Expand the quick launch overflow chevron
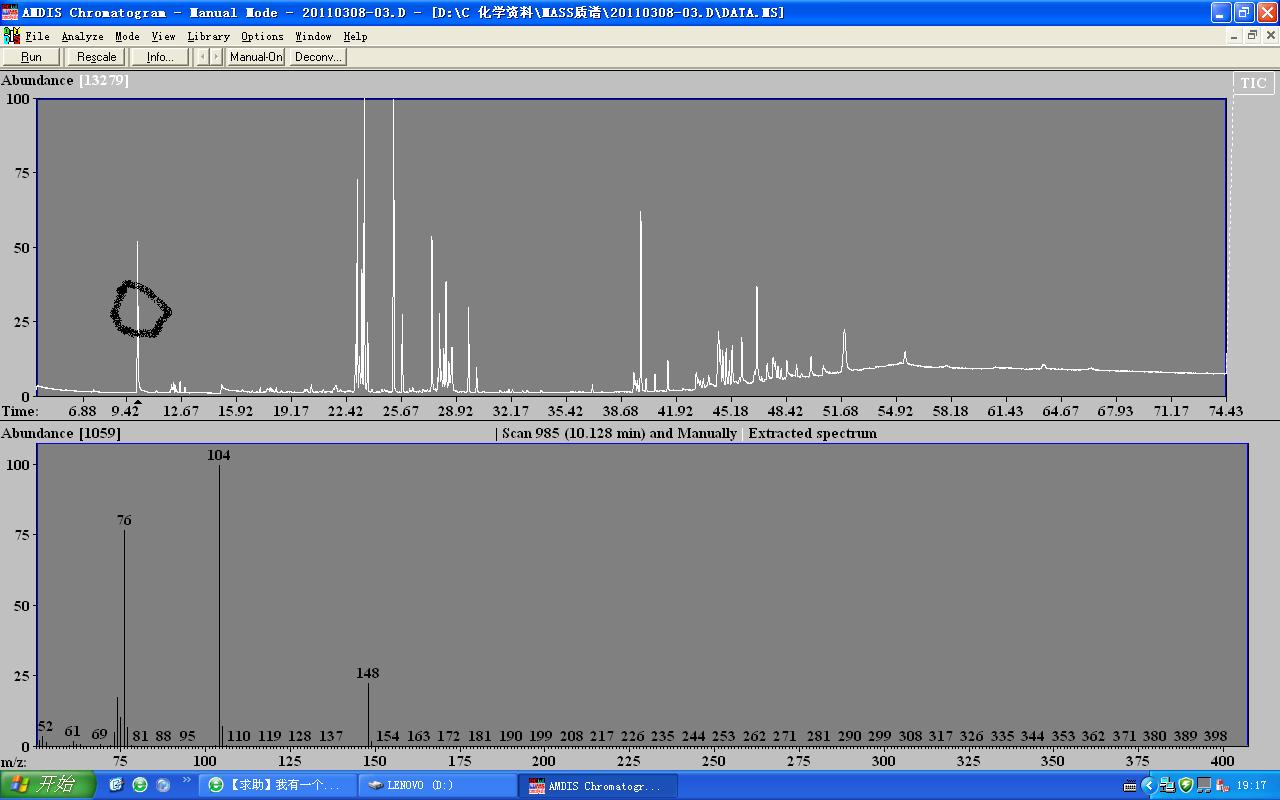The height and width of the screenshot is (800, 1280). (186, 780)
